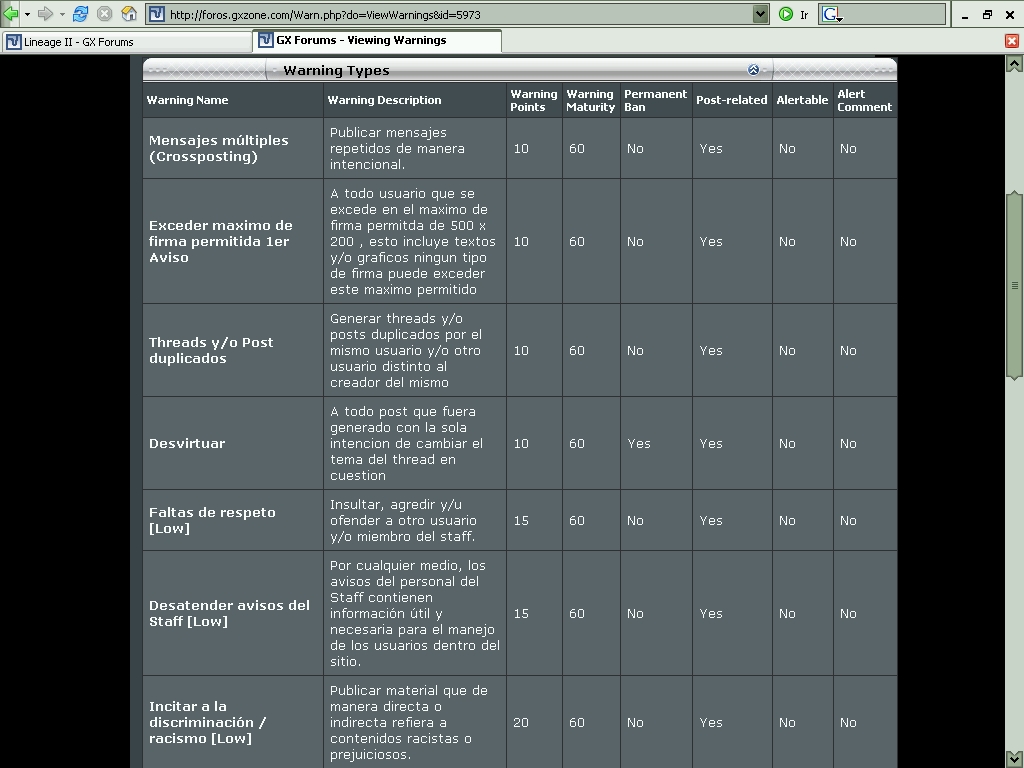Select the Exceder maximo de firma permitida warning
1024x768 pixels.
(220, 241)
